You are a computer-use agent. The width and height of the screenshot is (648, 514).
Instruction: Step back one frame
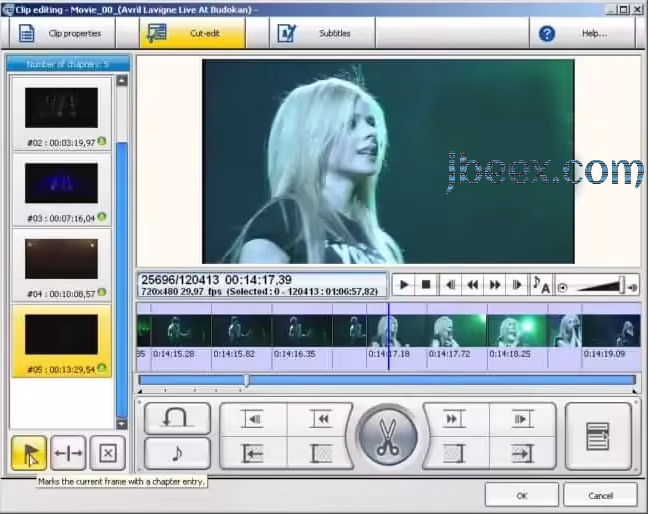coord(450,285)
